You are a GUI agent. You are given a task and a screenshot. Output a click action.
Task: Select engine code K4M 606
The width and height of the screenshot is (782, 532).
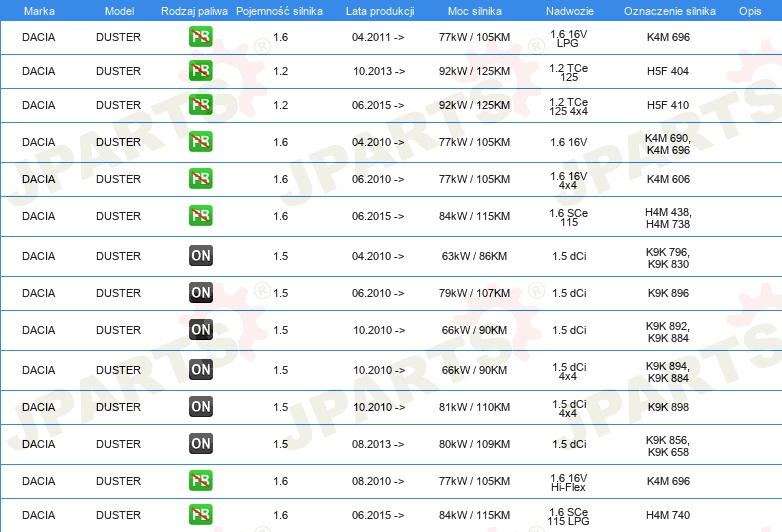[x=668, y=179]
